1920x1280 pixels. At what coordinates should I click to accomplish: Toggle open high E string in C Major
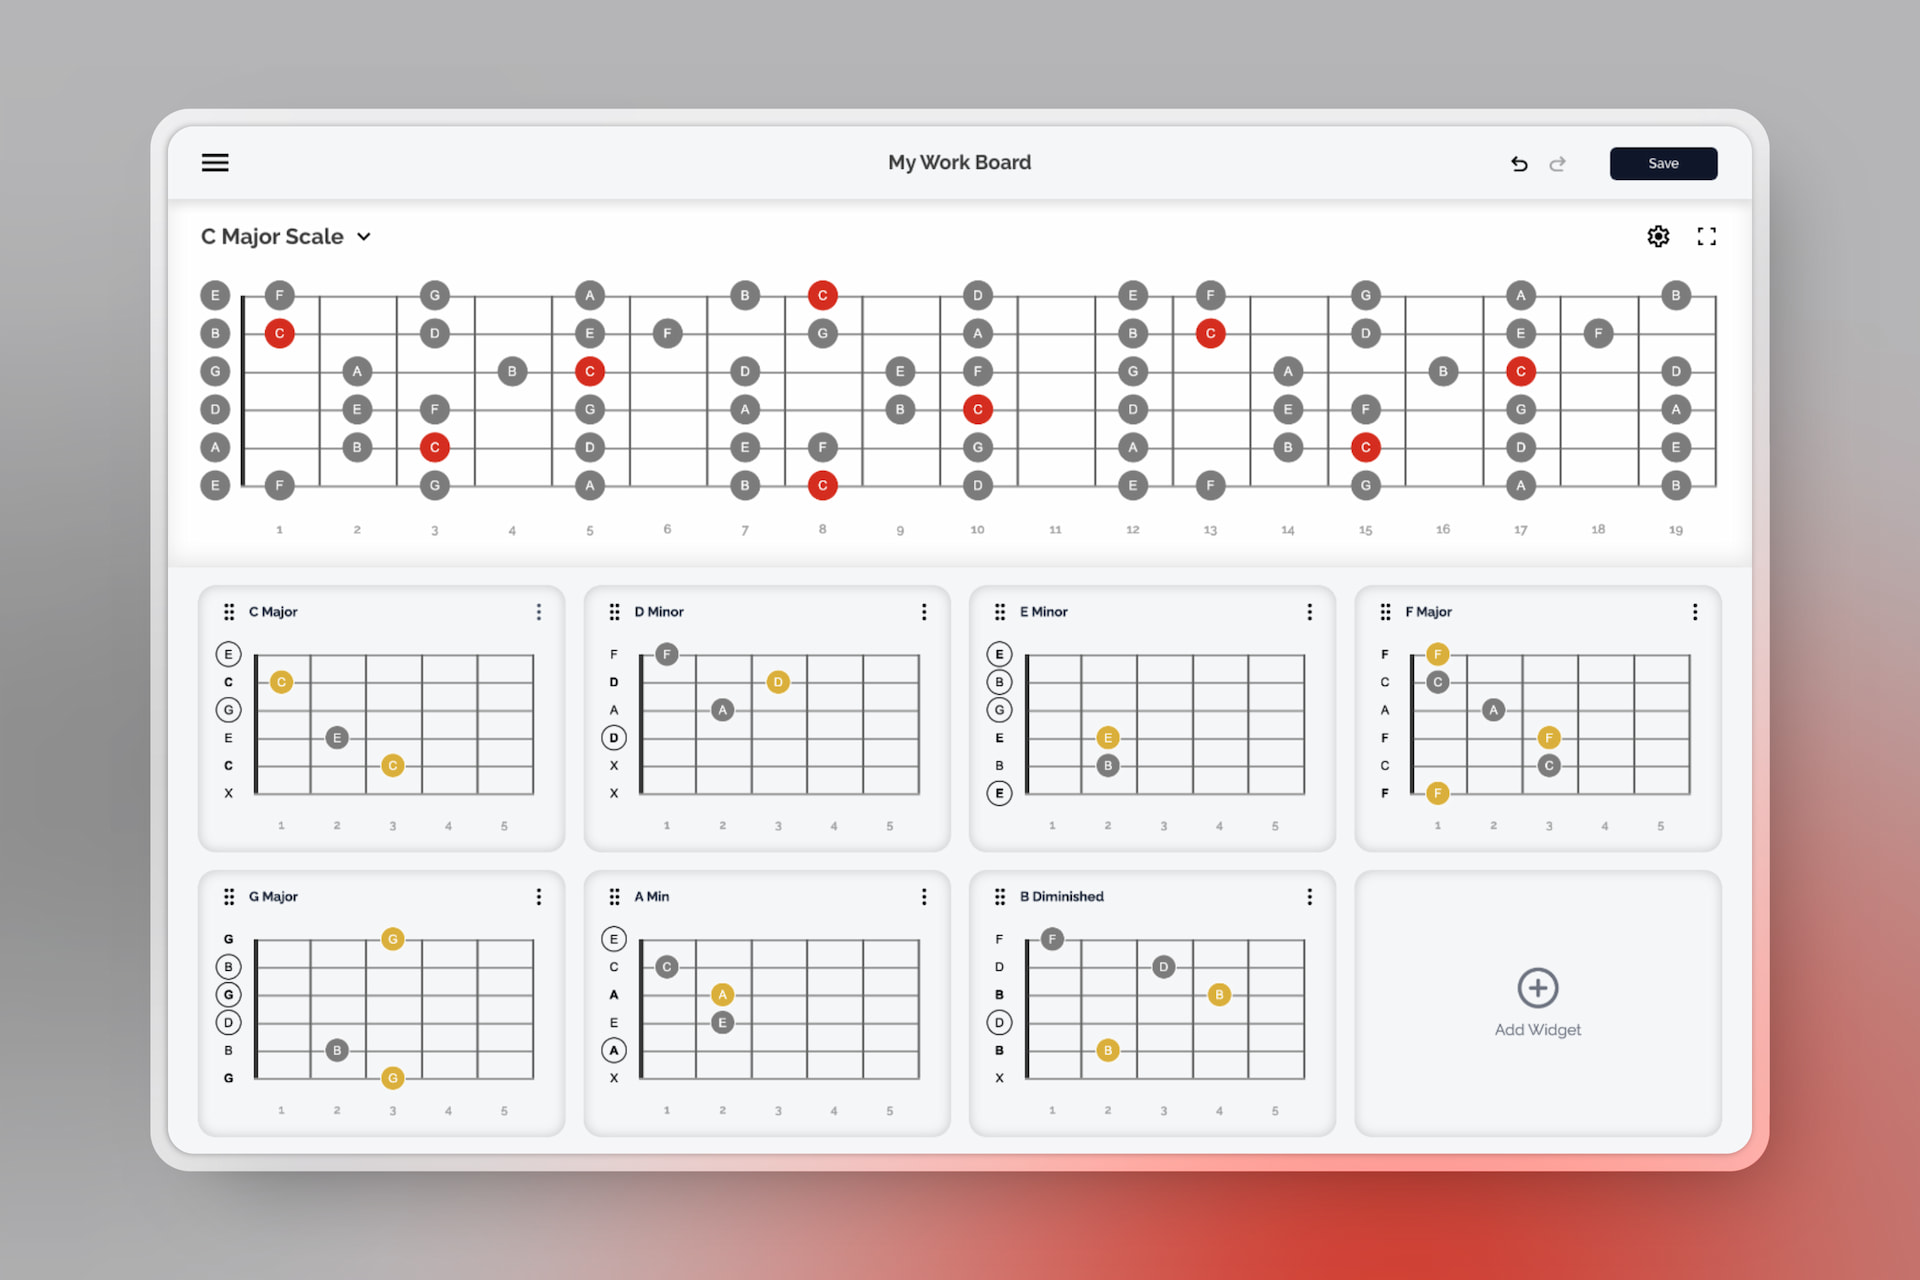click(x=228, y=654)
